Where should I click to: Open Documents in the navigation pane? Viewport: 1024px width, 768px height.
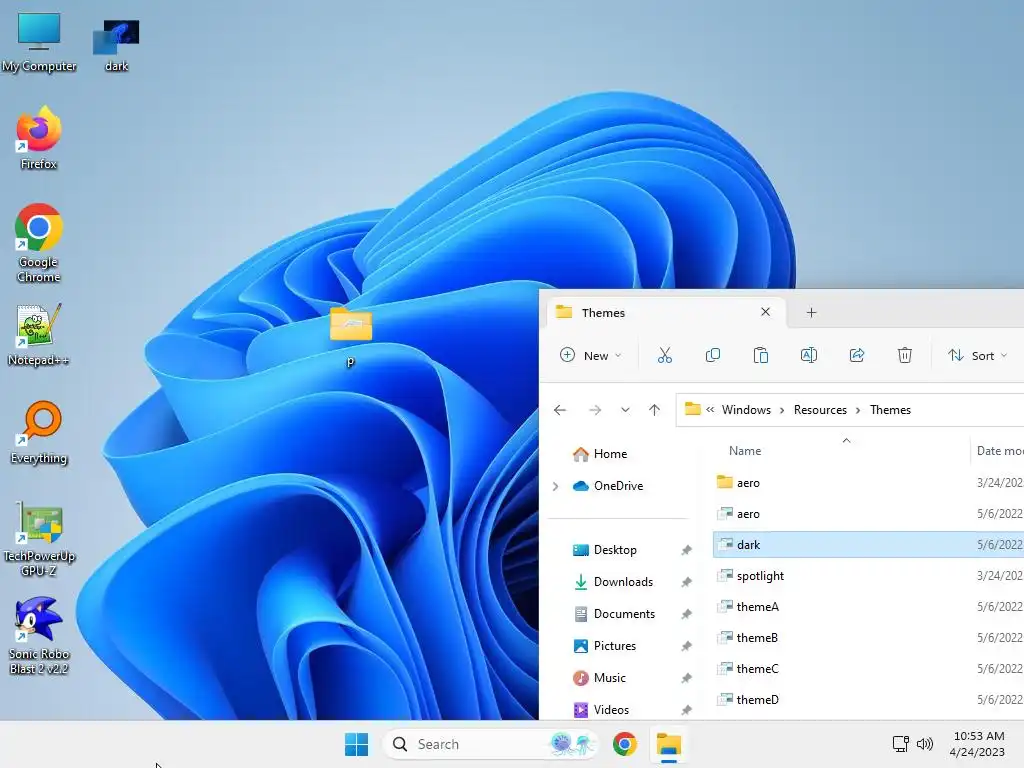pos(614,614)
